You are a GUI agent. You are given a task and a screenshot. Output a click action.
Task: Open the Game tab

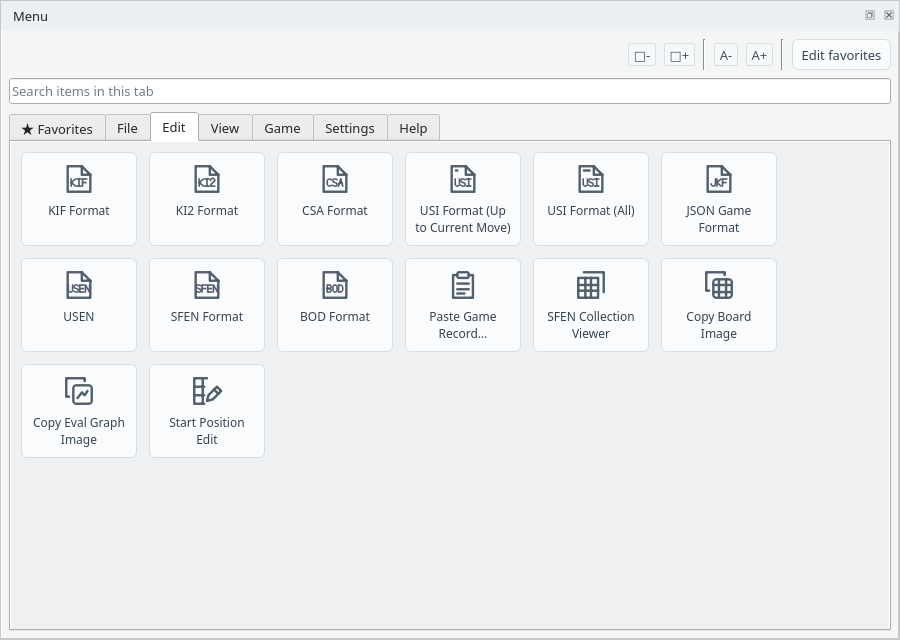coord(282,128)
